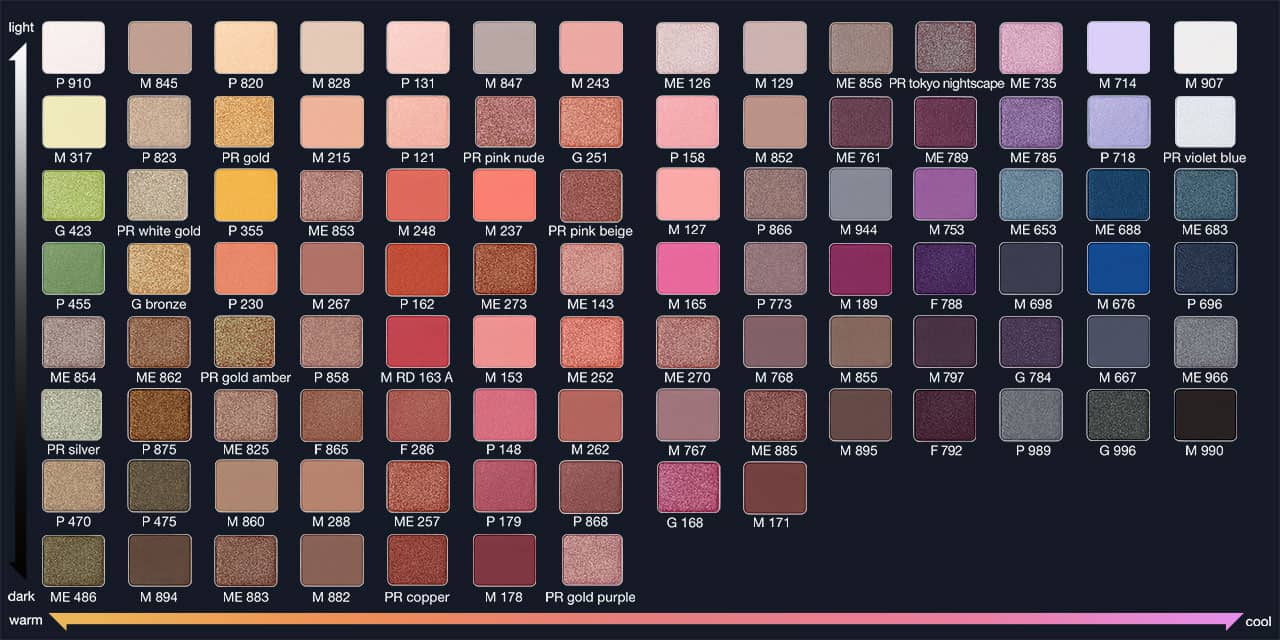Pick the G 168 magenta glitter swatch
The width and height of the screenshot is (1280, 640).
[687, 488]
